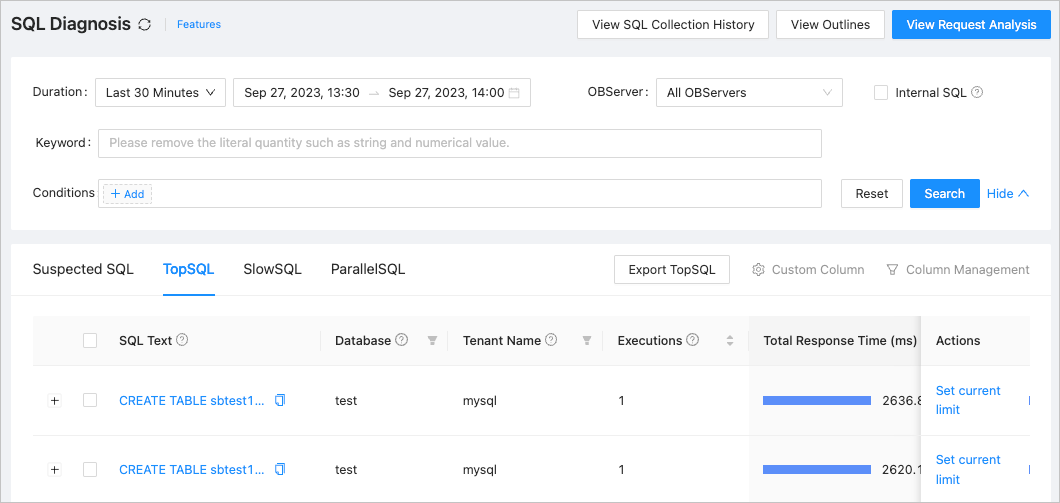Check the first row's checkbox
The width and height of the screenshot is (1060, 503).
(x=90, y=400)
